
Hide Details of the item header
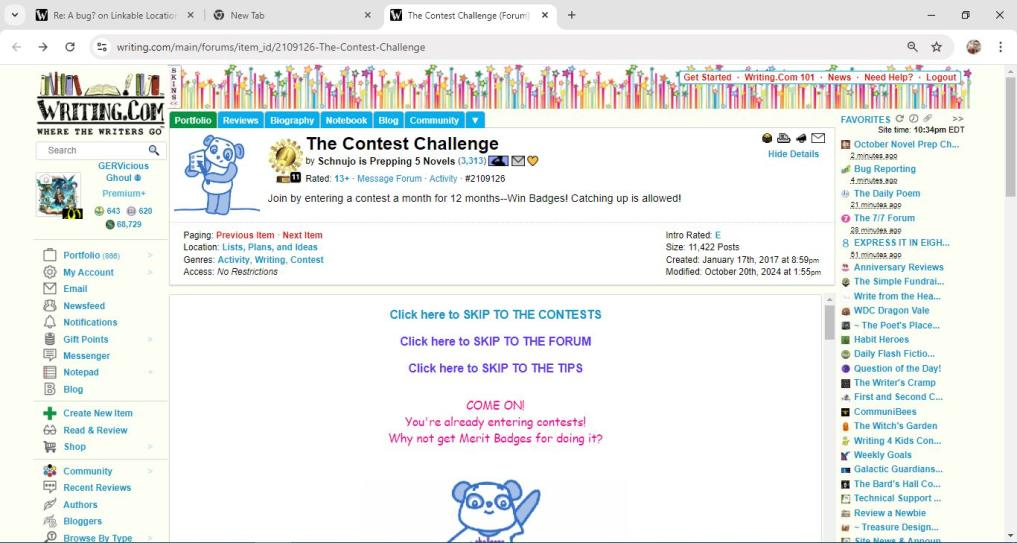[793, 154]
